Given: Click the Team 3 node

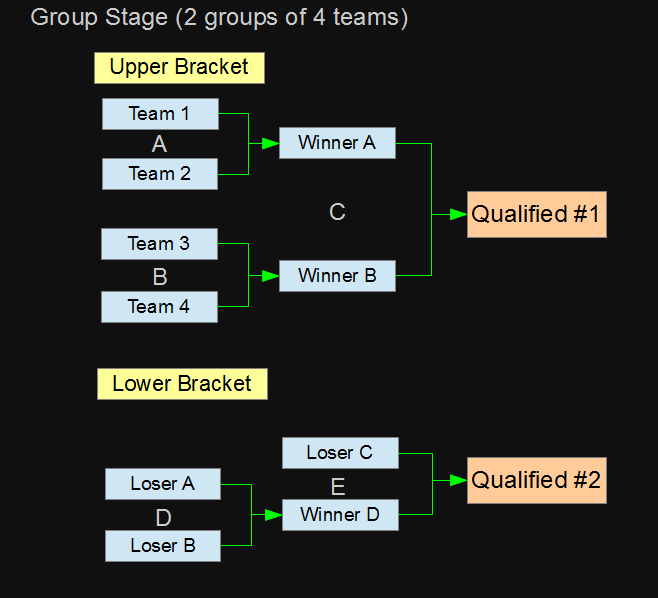Looking at the screenshot, I should [x=159, y=244].
